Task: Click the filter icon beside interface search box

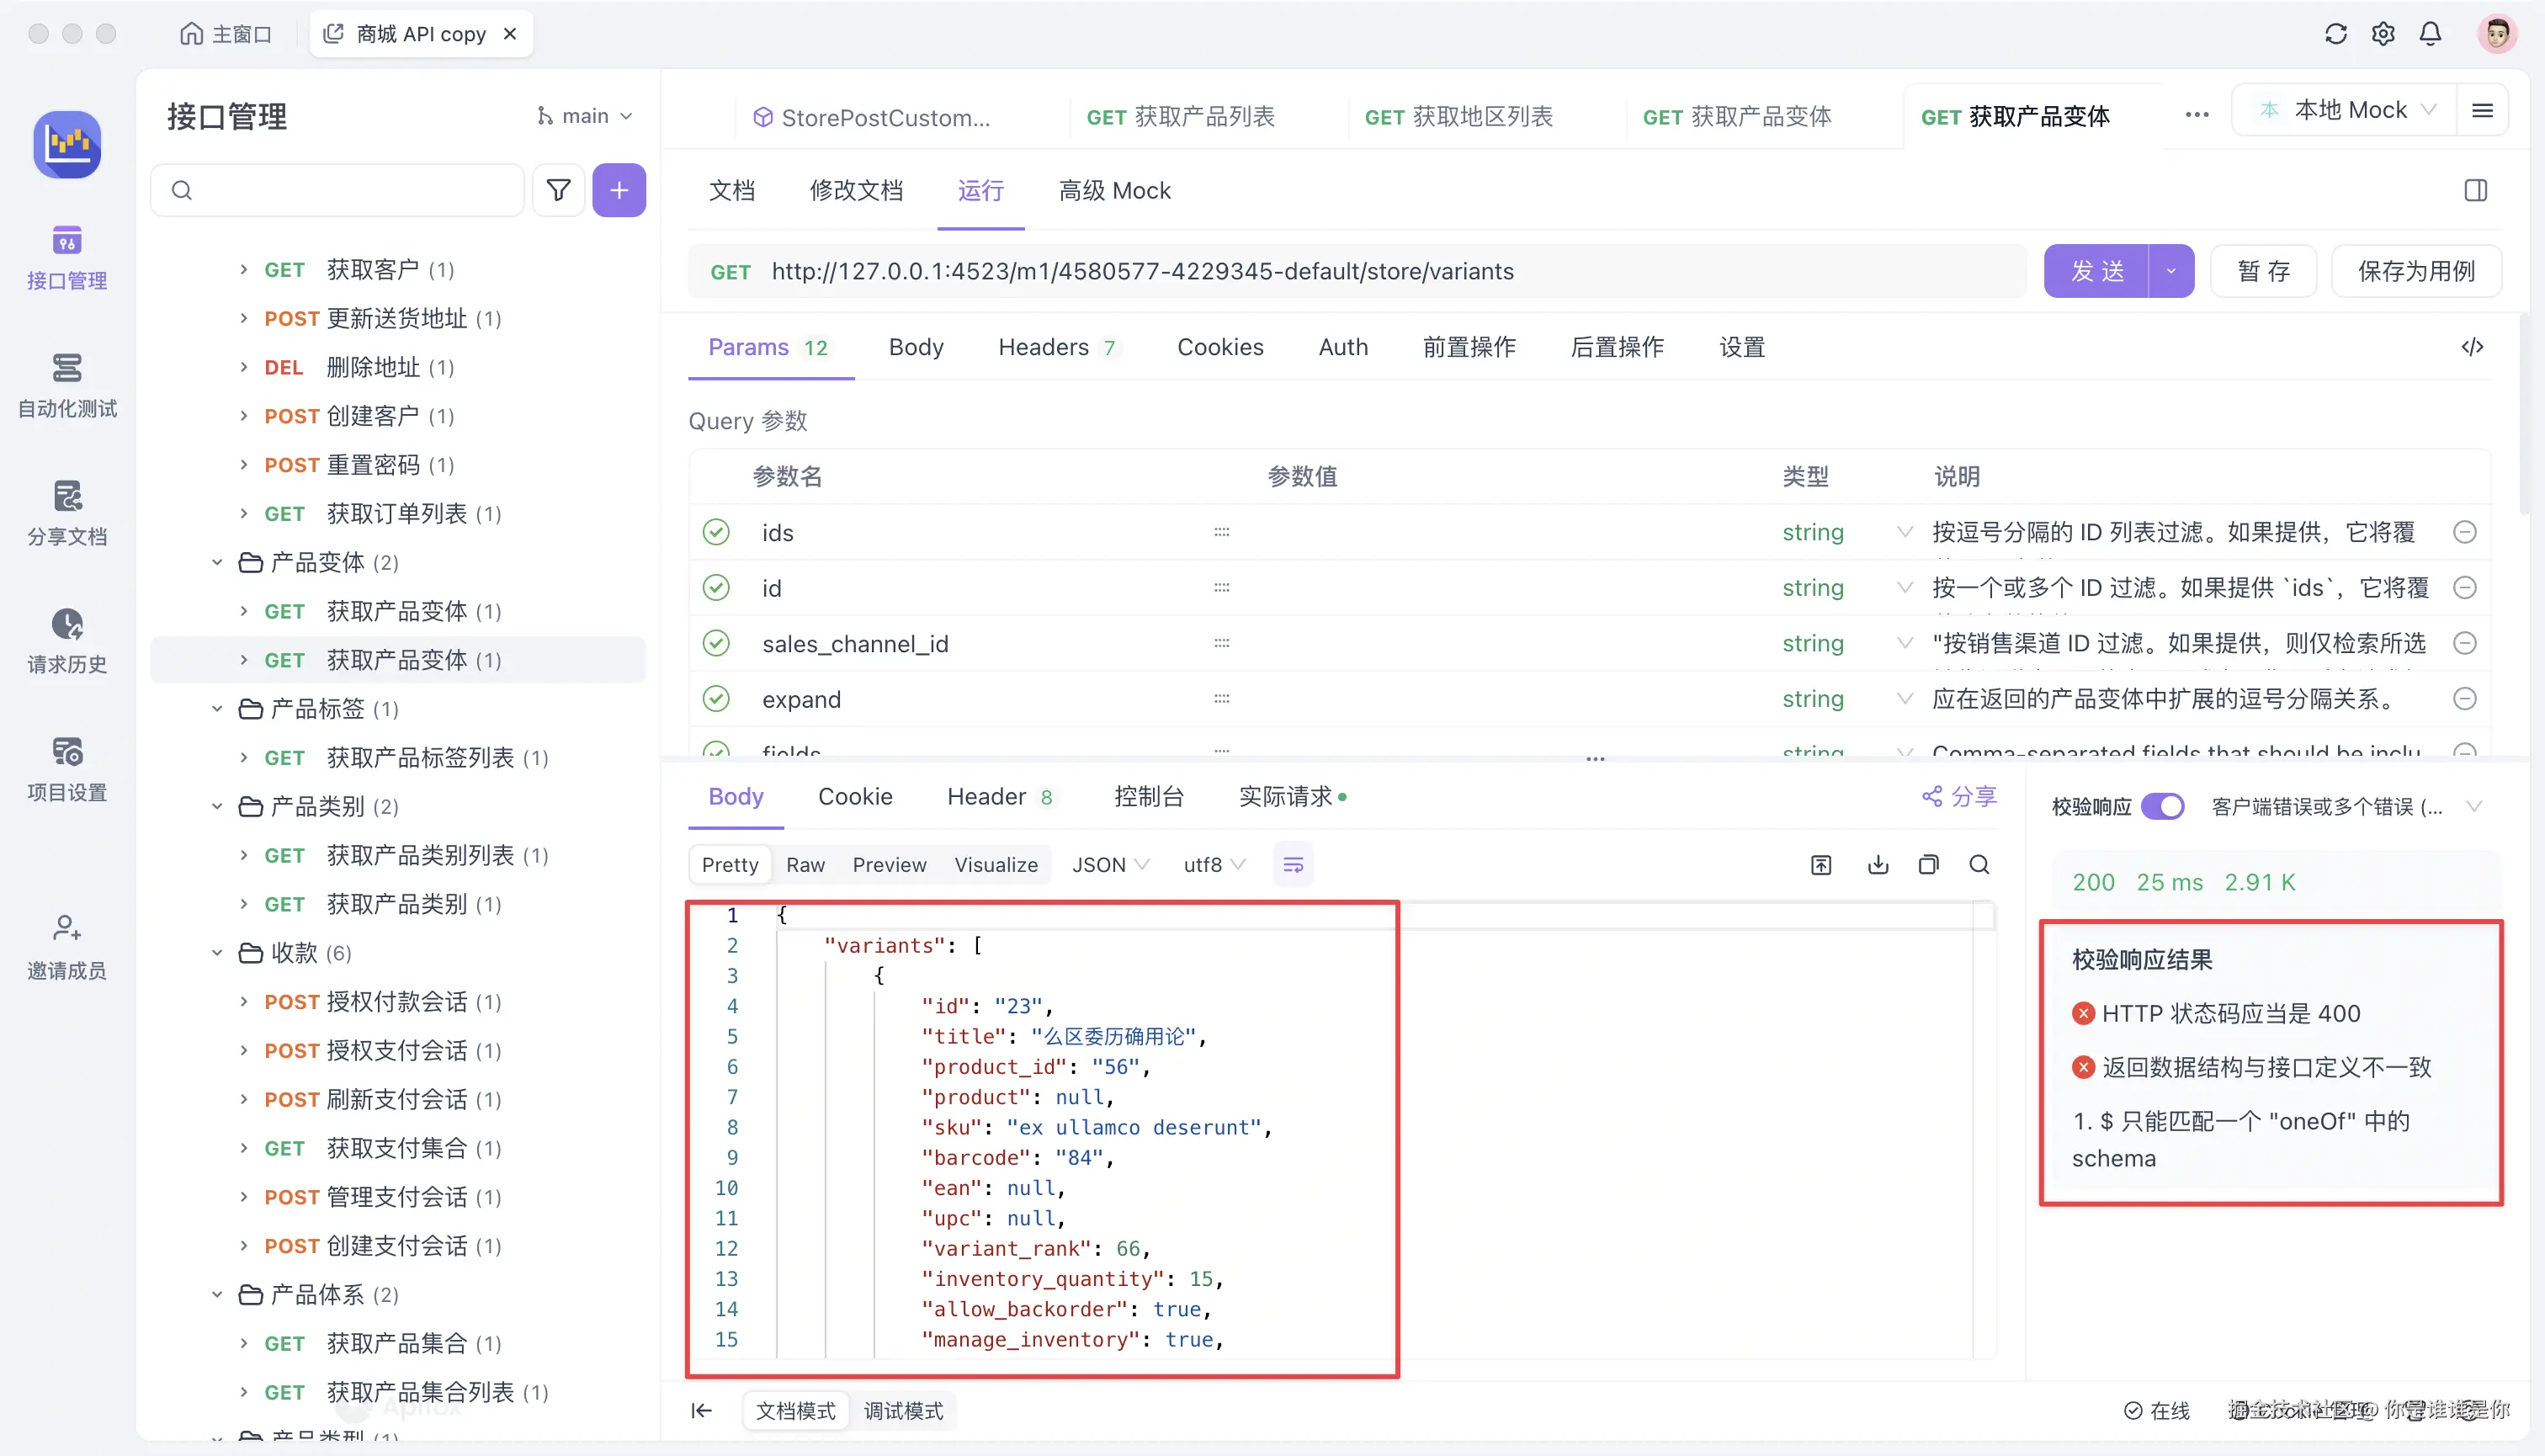Action: pyautogui.click(x=558, y=190)
